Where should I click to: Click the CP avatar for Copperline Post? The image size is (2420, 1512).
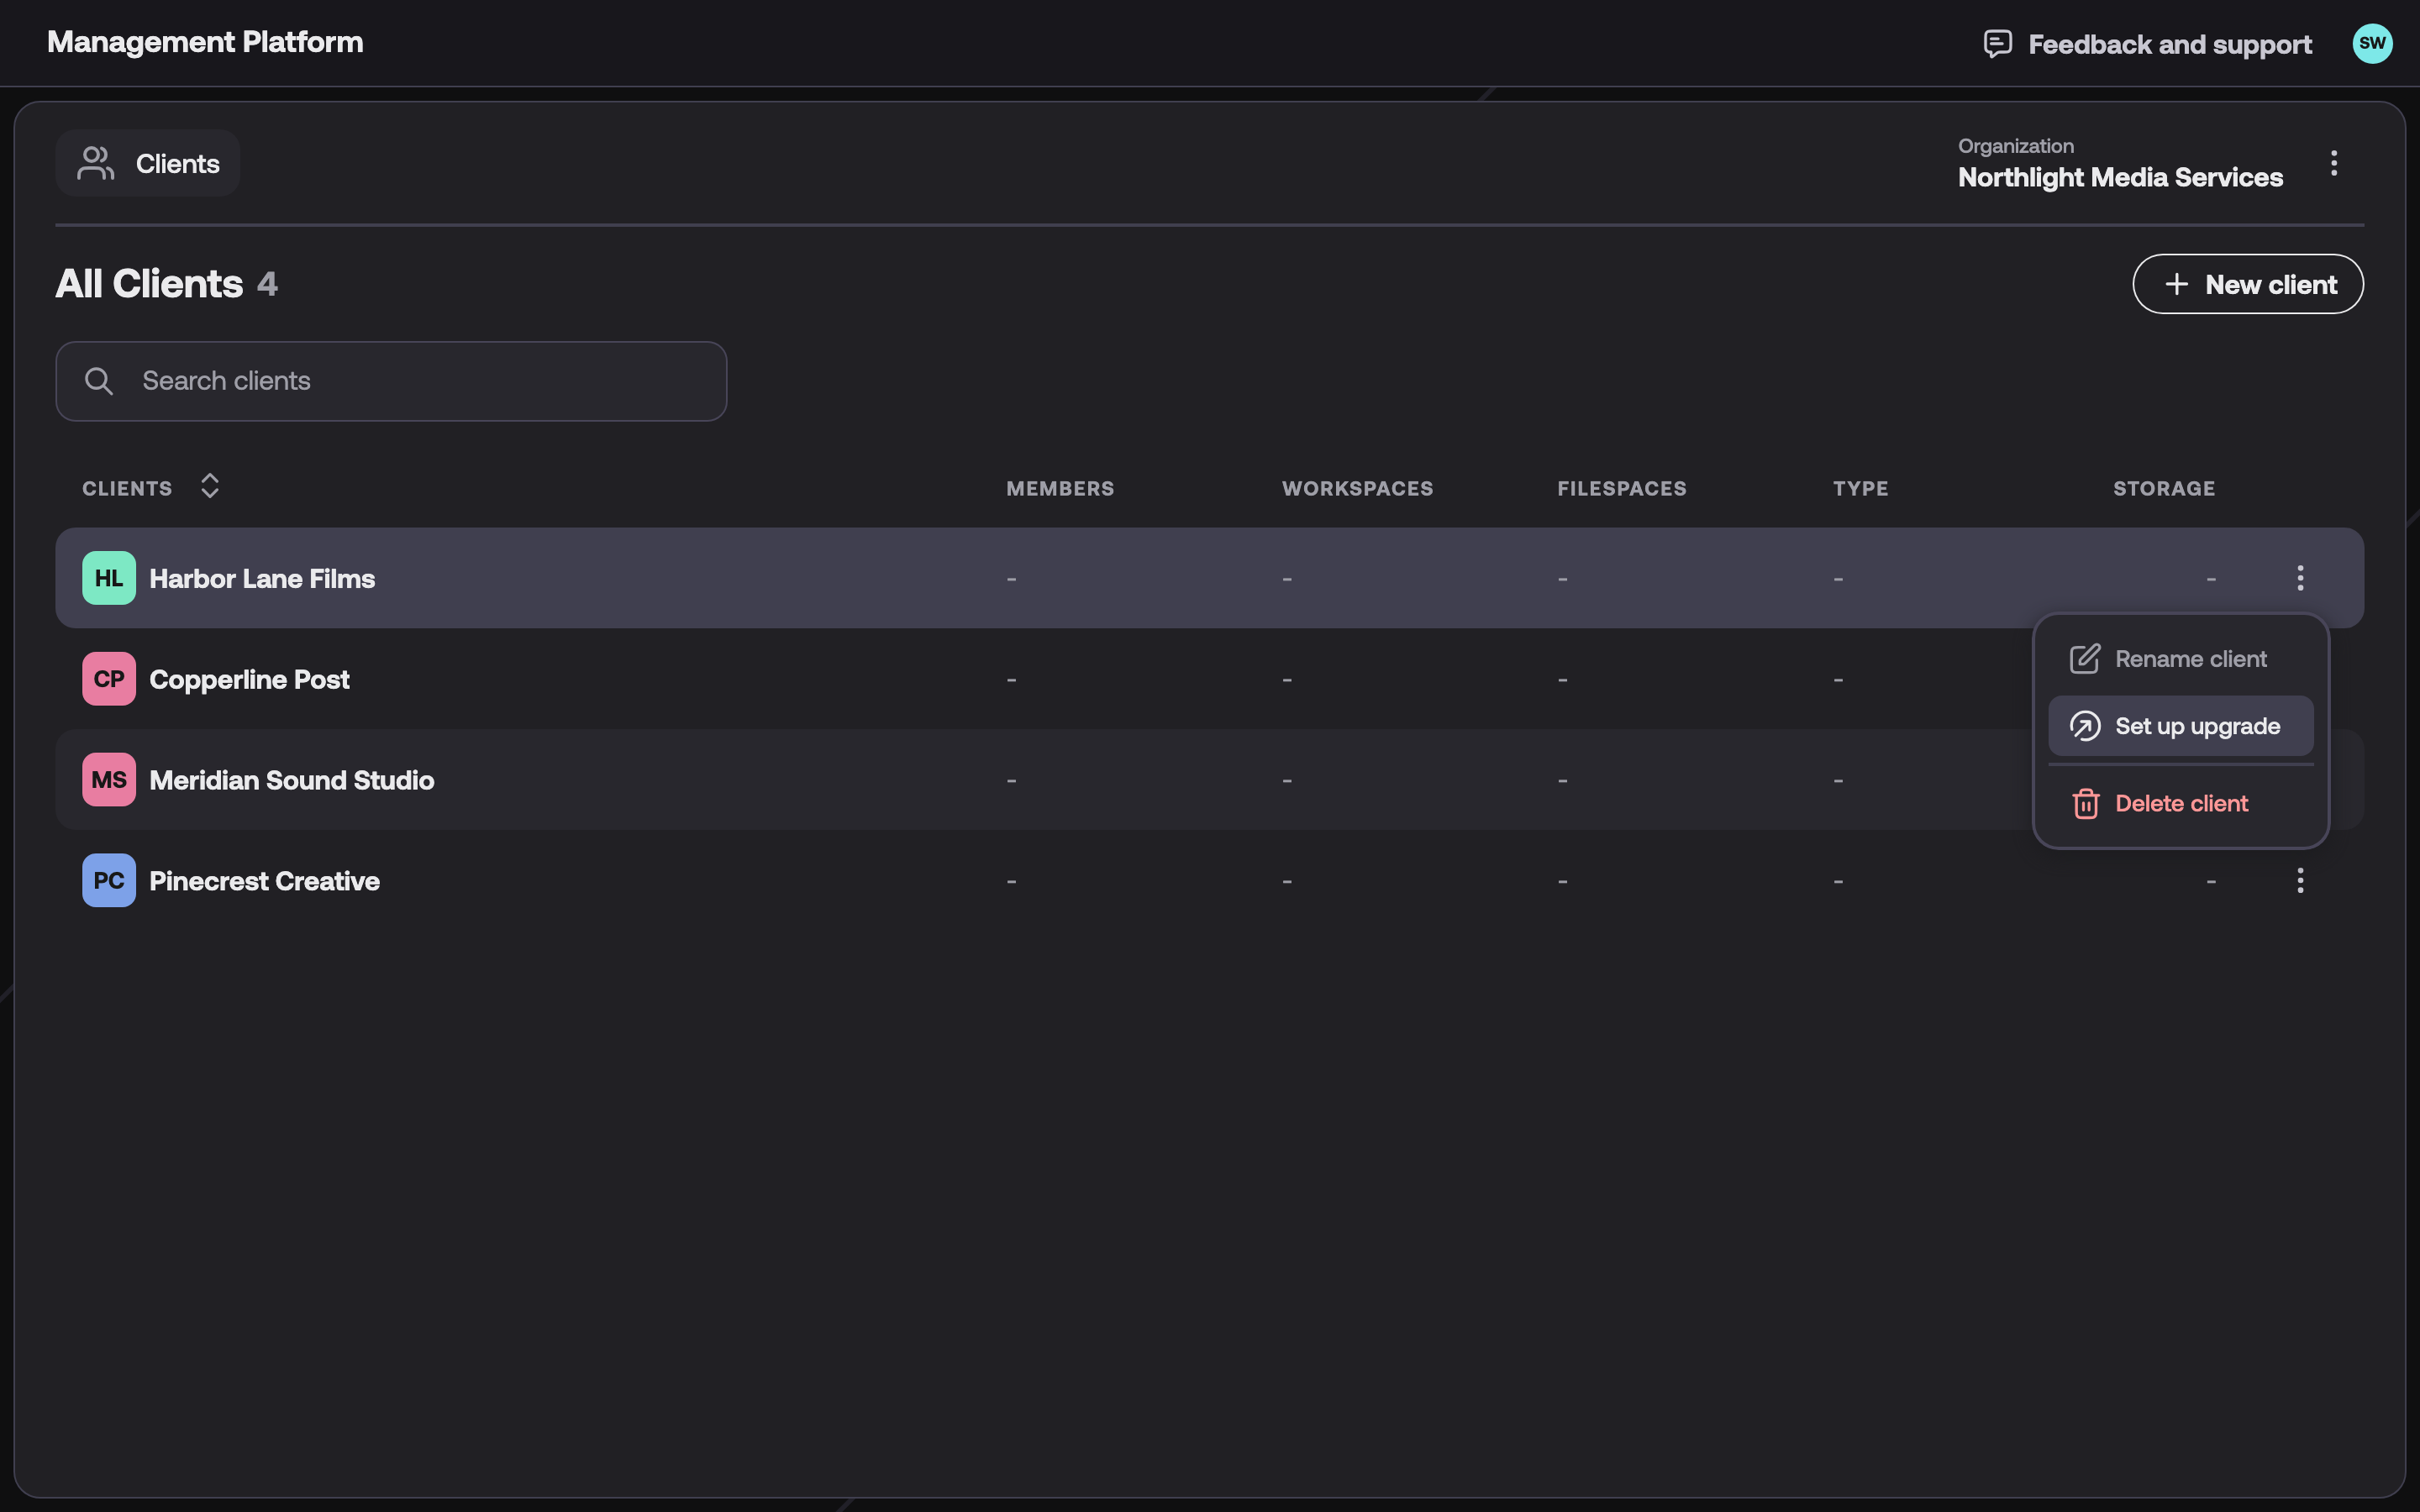[x=109, y=679]
